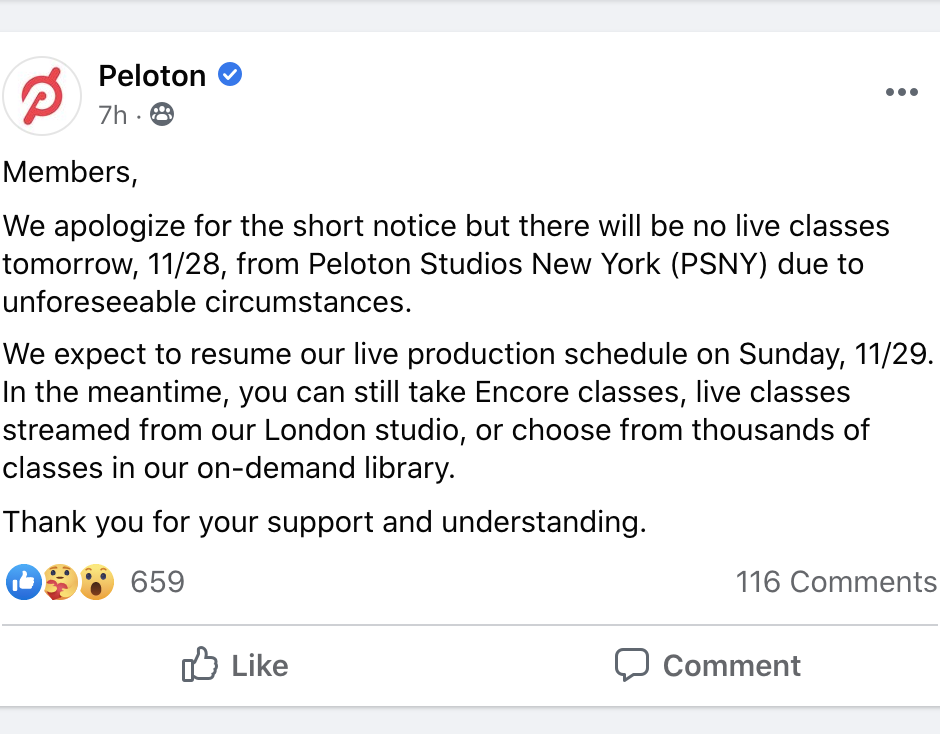This screenshot has width=940, height=734.
Task: Click the audience icon next to 7h
Action: coord(161,116)
